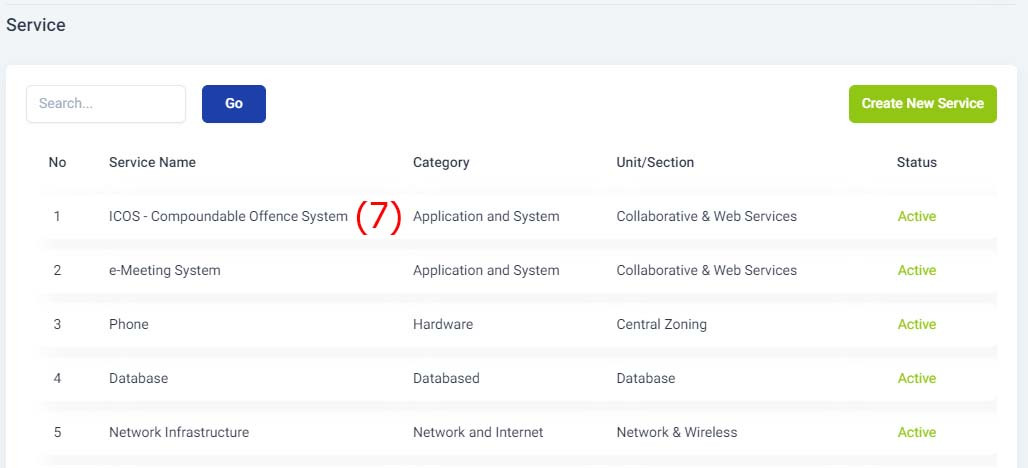This screenshot has width=1028, height=468.
Task: Click Active status of e-Meeting System row
Action: tap(917, 270)
